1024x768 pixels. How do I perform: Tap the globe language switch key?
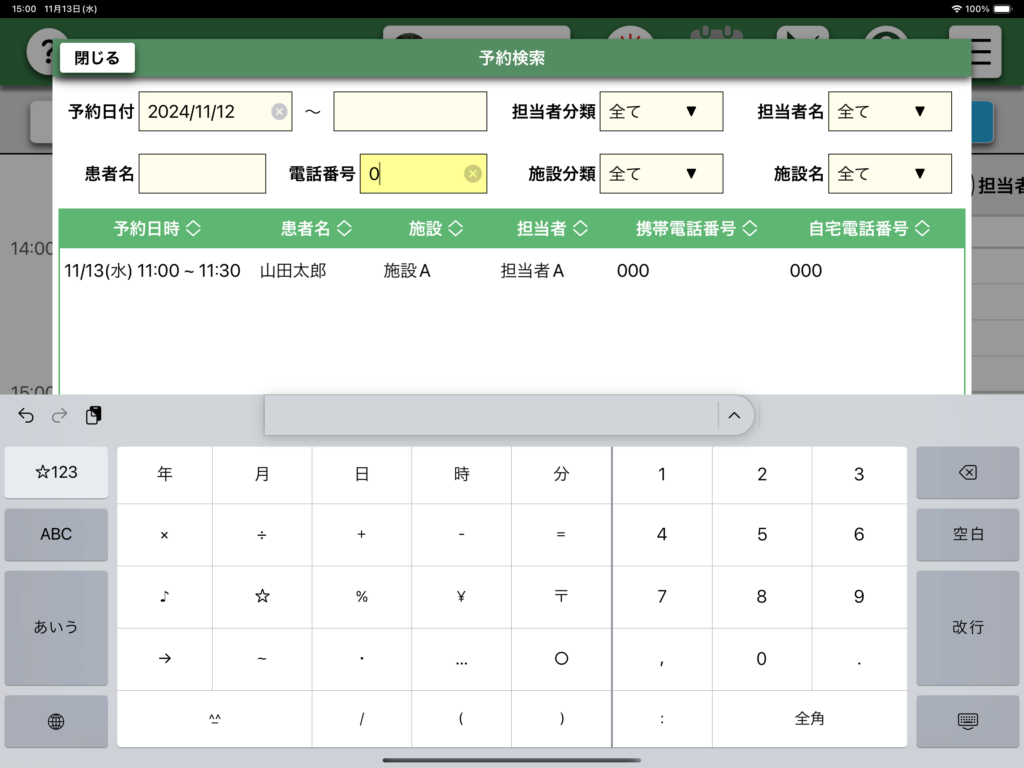click(x=56, y=721)
